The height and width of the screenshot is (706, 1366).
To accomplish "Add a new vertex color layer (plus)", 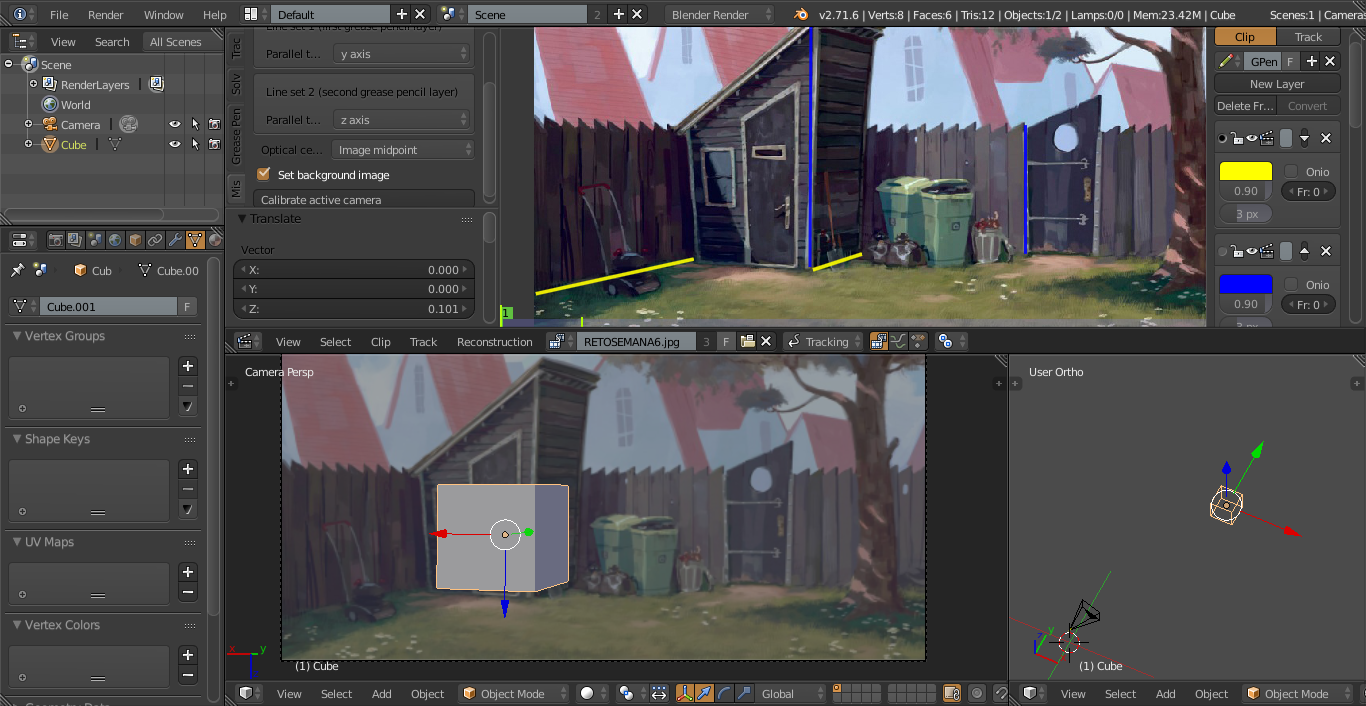I will [187, 655].
